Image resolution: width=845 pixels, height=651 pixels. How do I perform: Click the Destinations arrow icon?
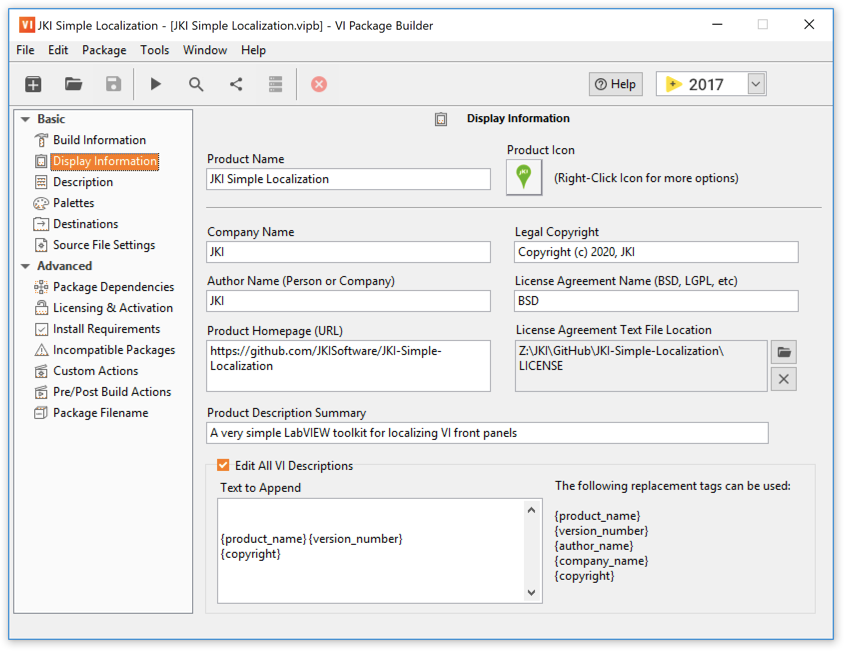(x=41, y=224)
